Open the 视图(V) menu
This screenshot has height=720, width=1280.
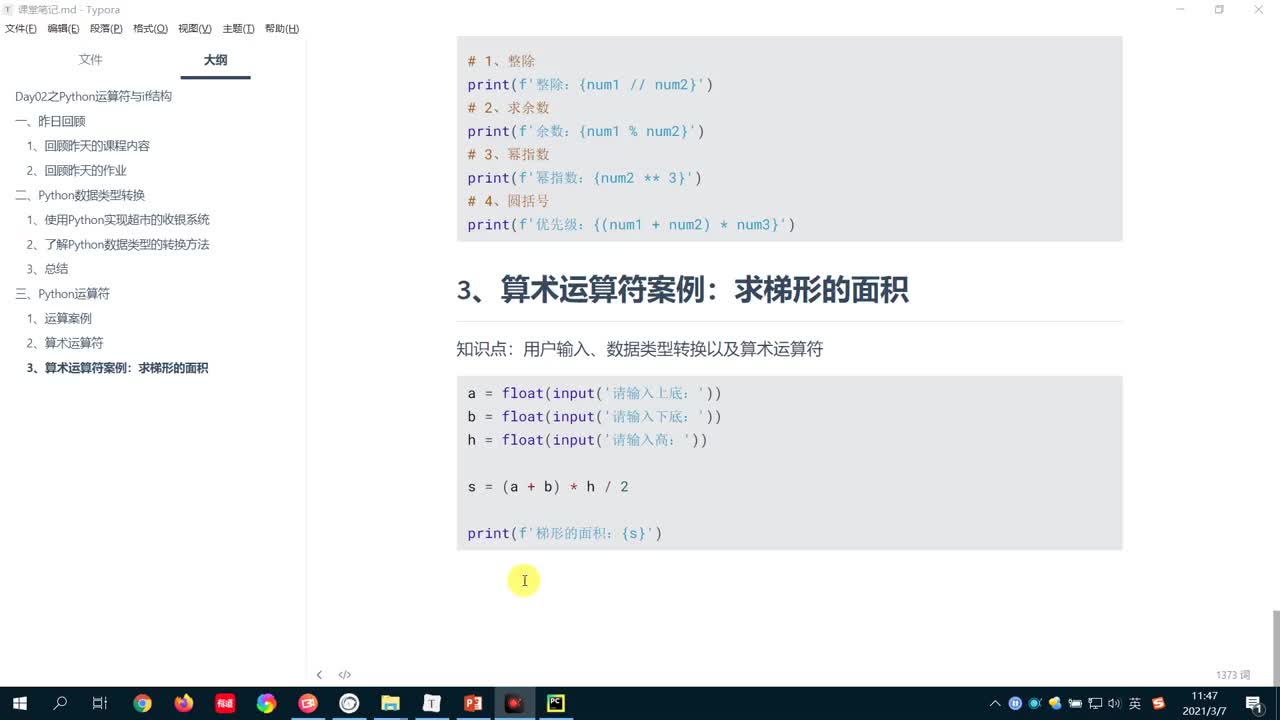click(195, 28)
